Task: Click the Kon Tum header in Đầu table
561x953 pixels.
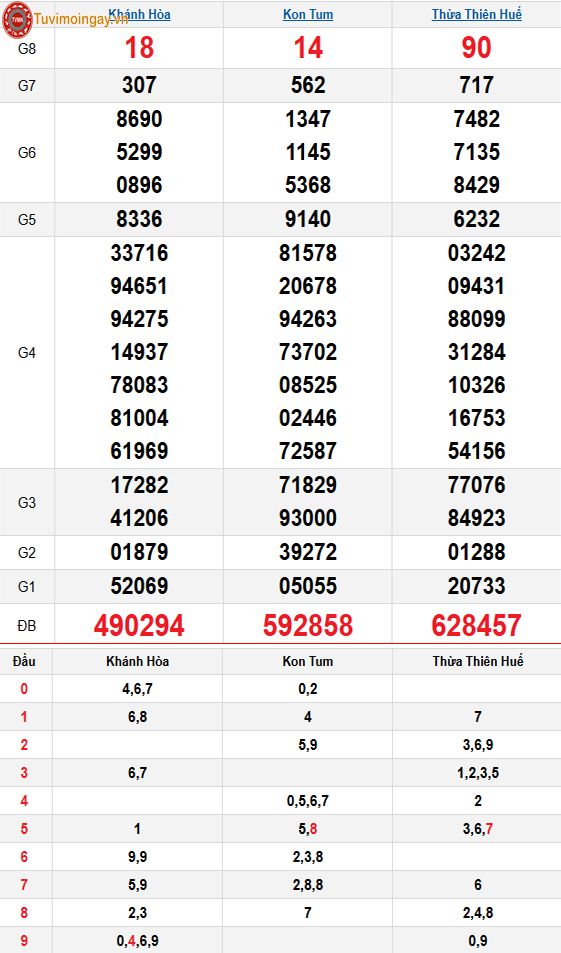Action: pyautogui.click(x=308, y=661)
